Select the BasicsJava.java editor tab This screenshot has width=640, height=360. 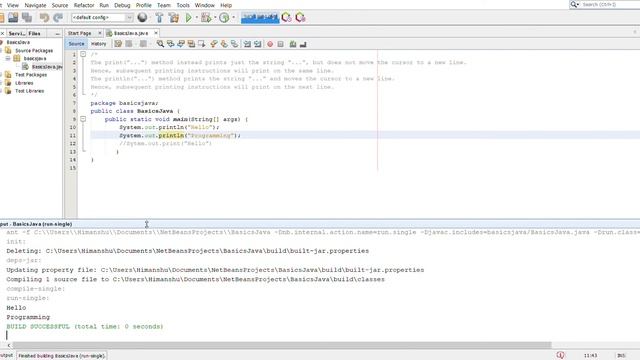click(131, 33)
